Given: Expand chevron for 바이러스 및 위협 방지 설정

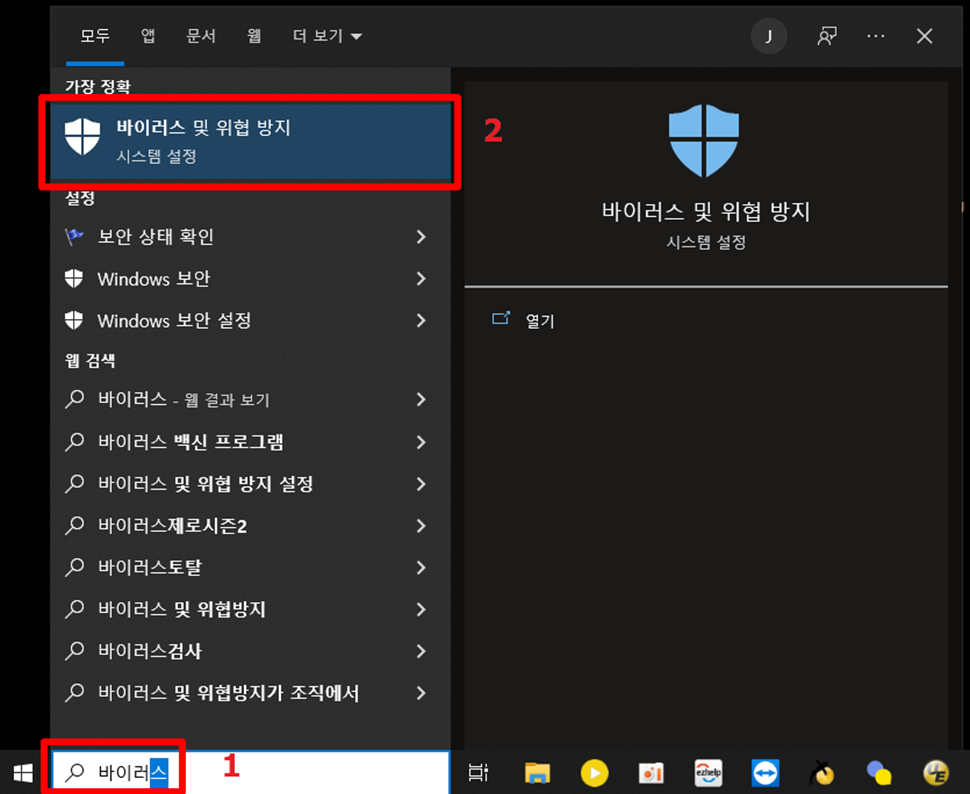Looking at the screenshot, I should [x=421, y=483].
